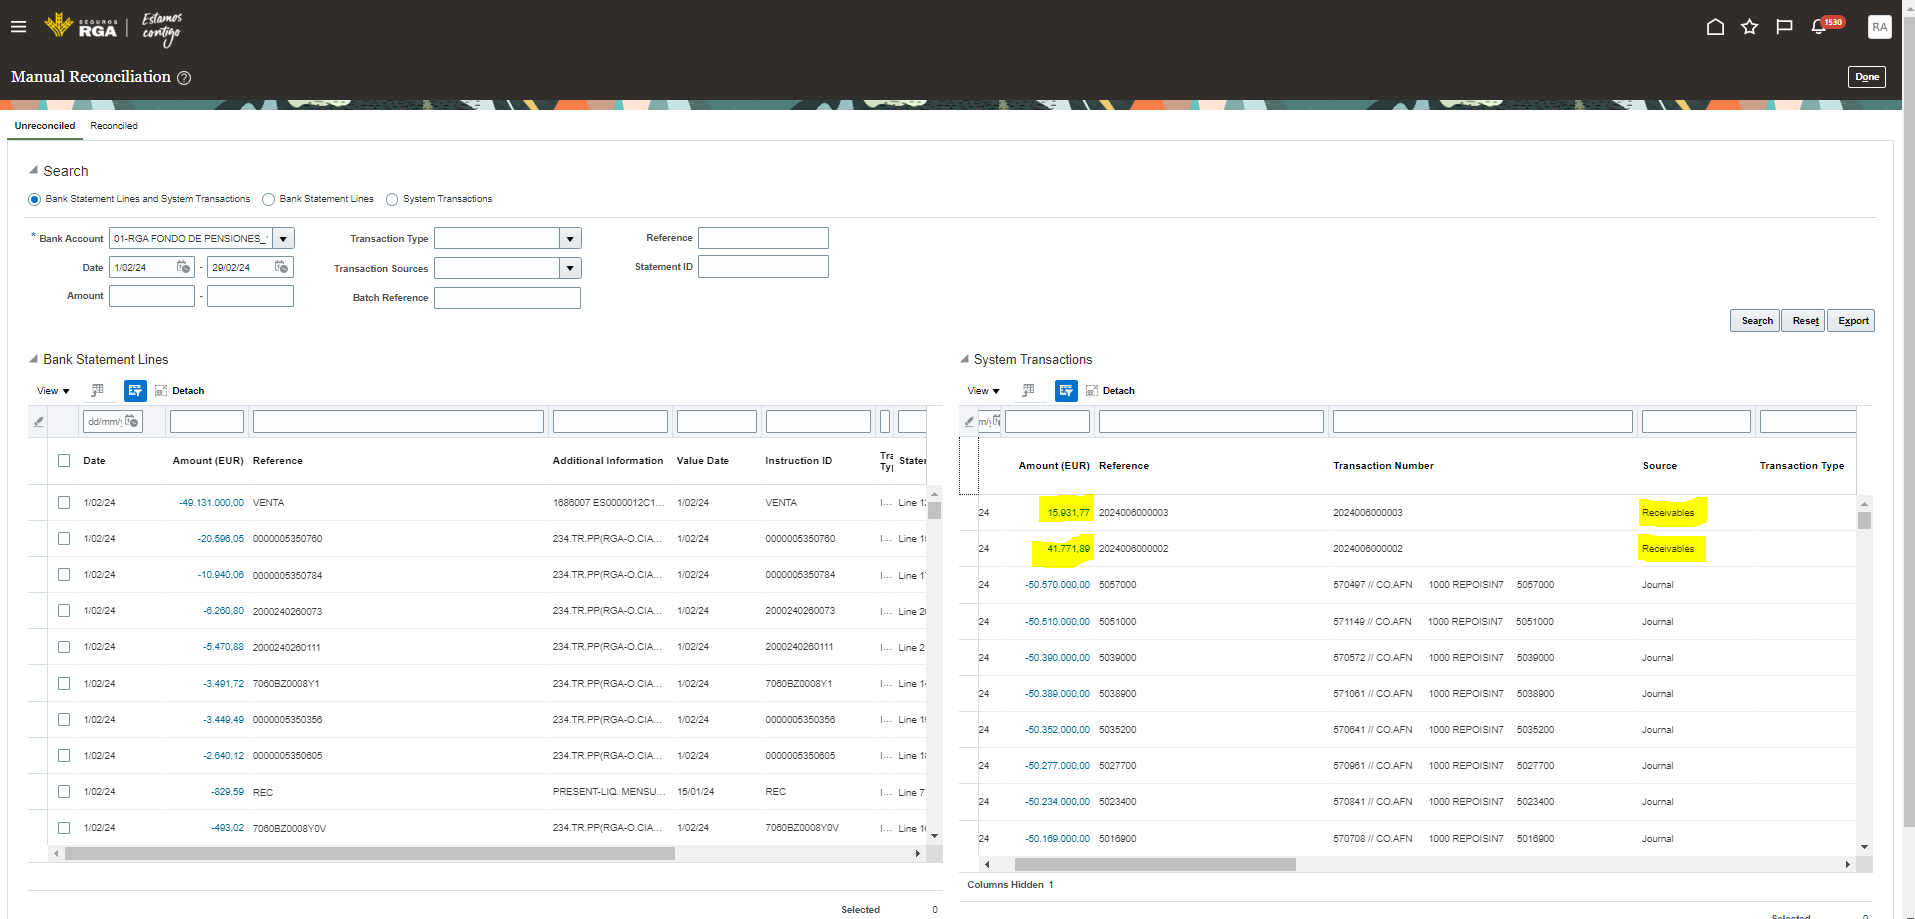Open calendar picker for end date 29/02/24
1915x919 pixels.
click(281, 267)
